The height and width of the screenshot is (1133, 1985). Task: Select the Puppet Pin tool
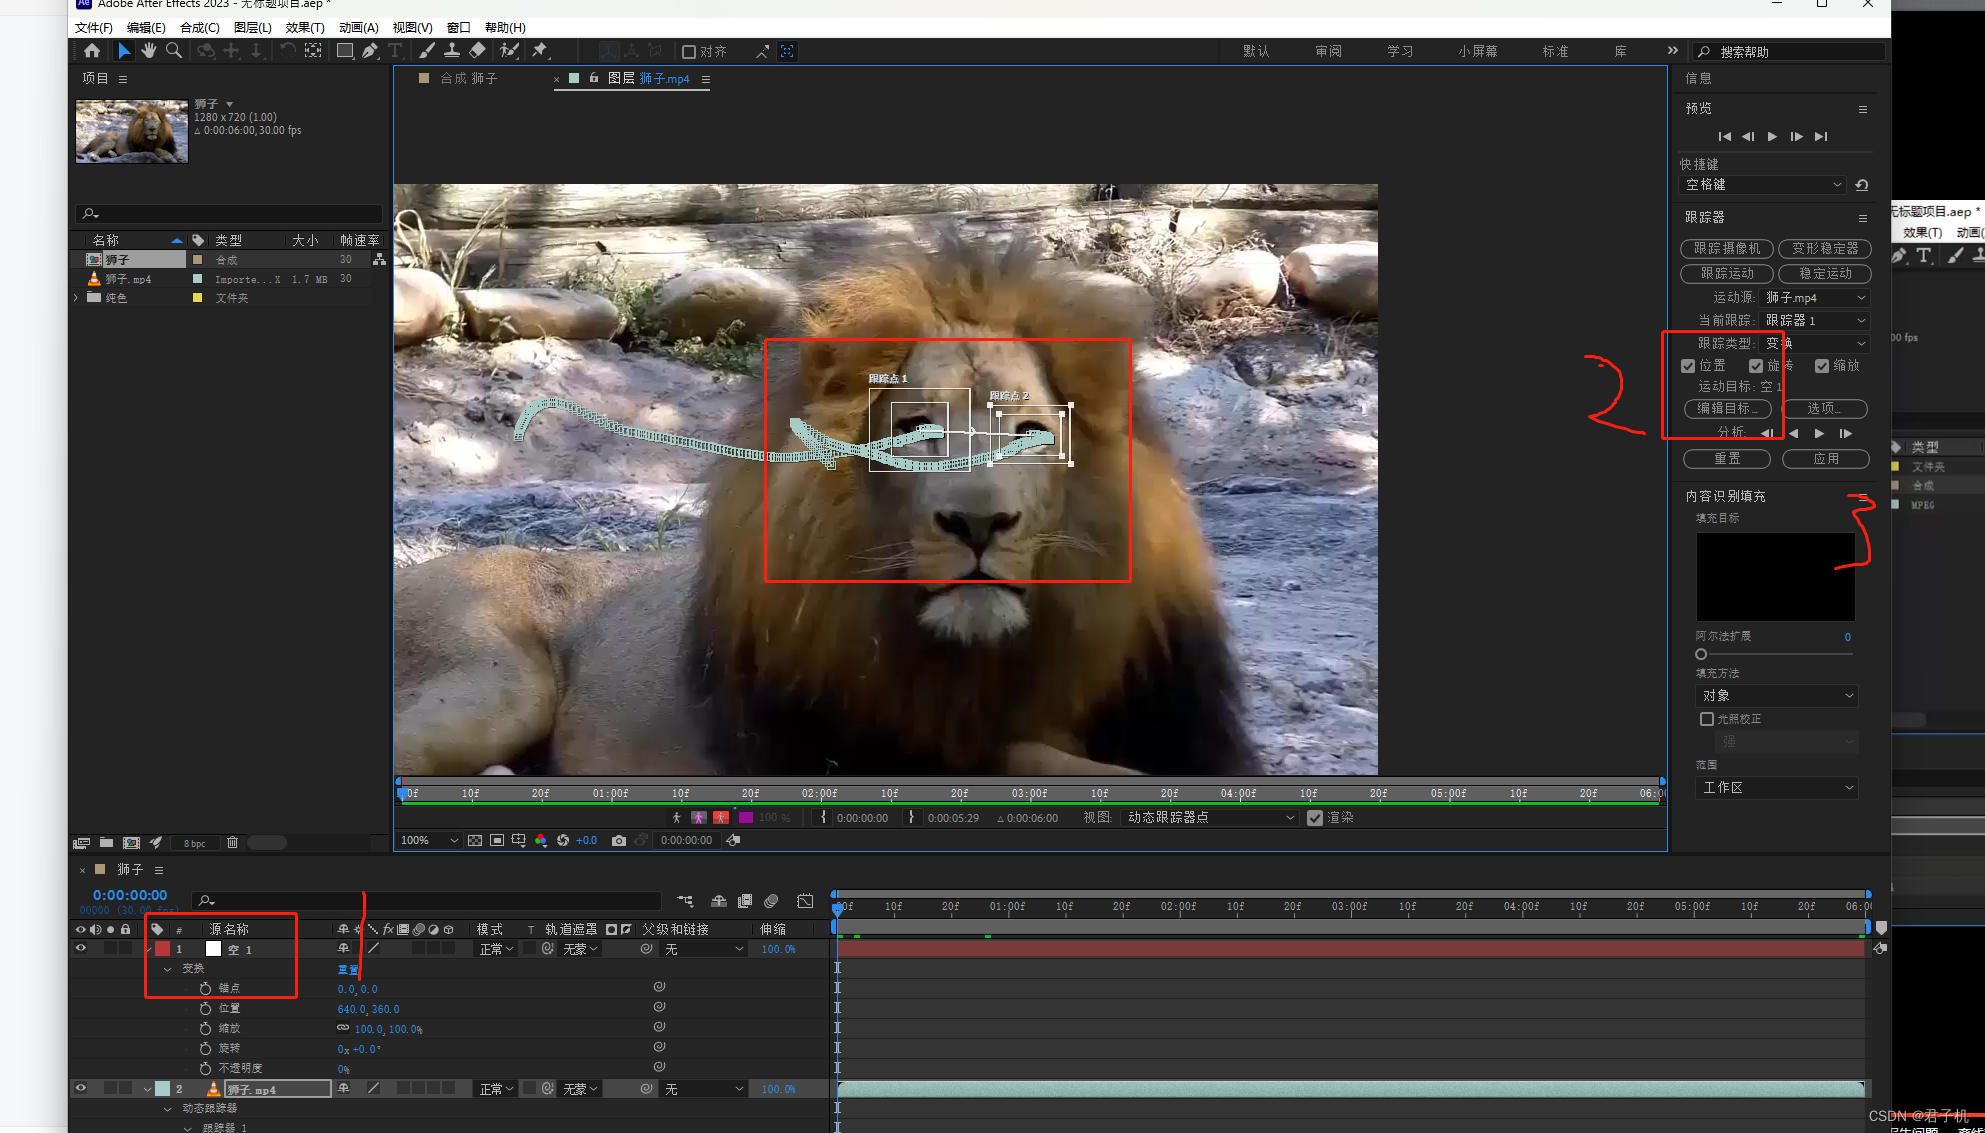[x=540, y=51]
